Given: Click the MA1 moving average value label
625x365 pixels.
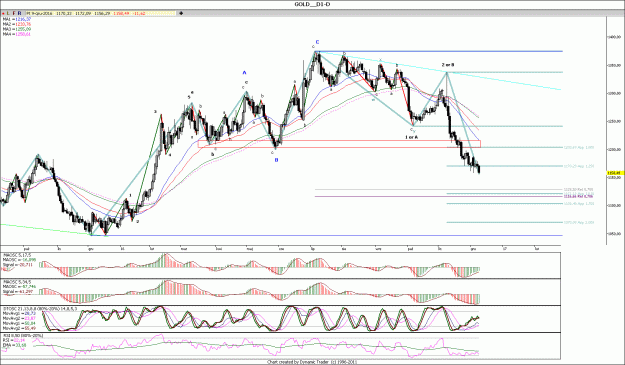Looking at the screenshot, I should [17, 19].
